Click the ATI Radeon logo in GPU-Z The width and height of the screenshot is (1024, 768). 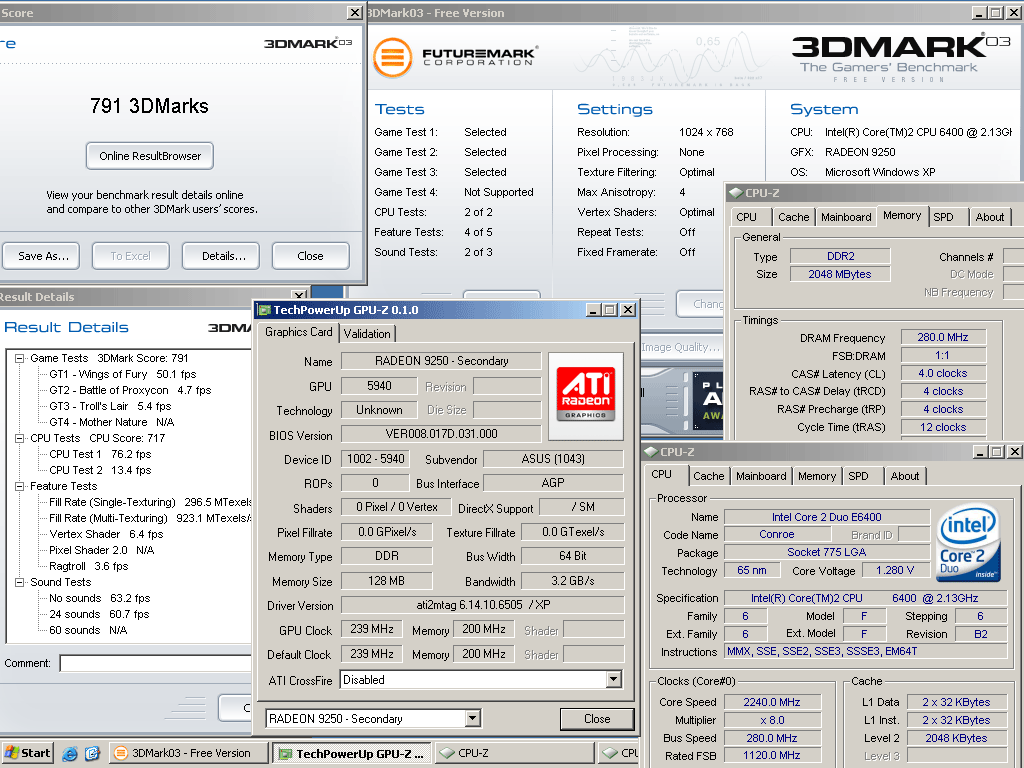pos(586,394)
